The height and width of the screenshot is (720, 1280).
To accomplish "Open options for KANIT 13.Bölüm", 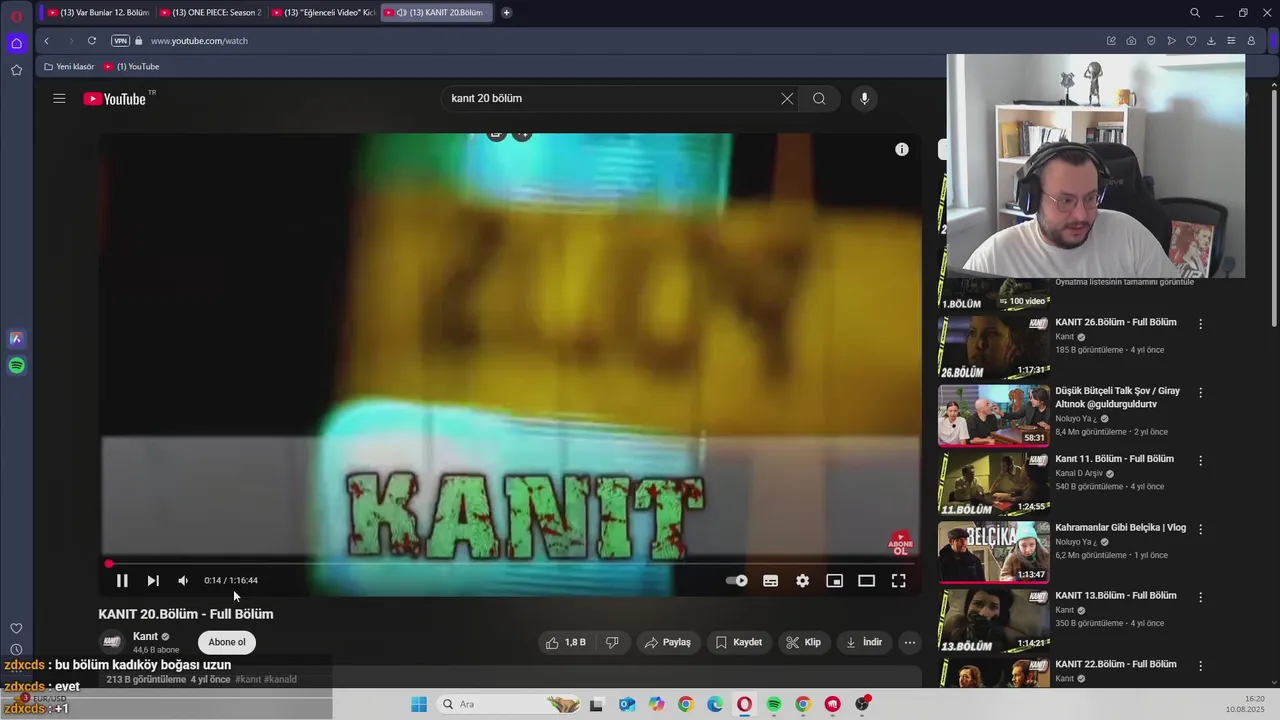I will pos(1201,597).
